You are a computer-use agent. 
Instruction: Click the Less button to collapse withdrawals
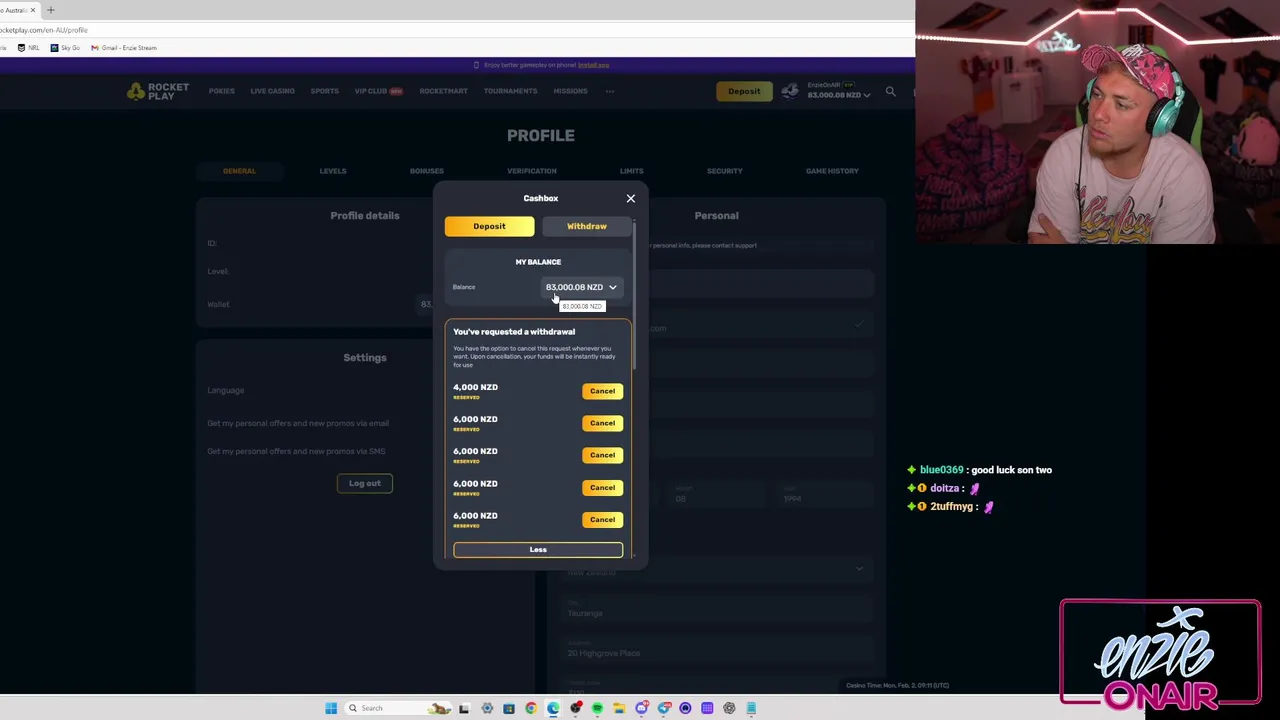(538, 549)
